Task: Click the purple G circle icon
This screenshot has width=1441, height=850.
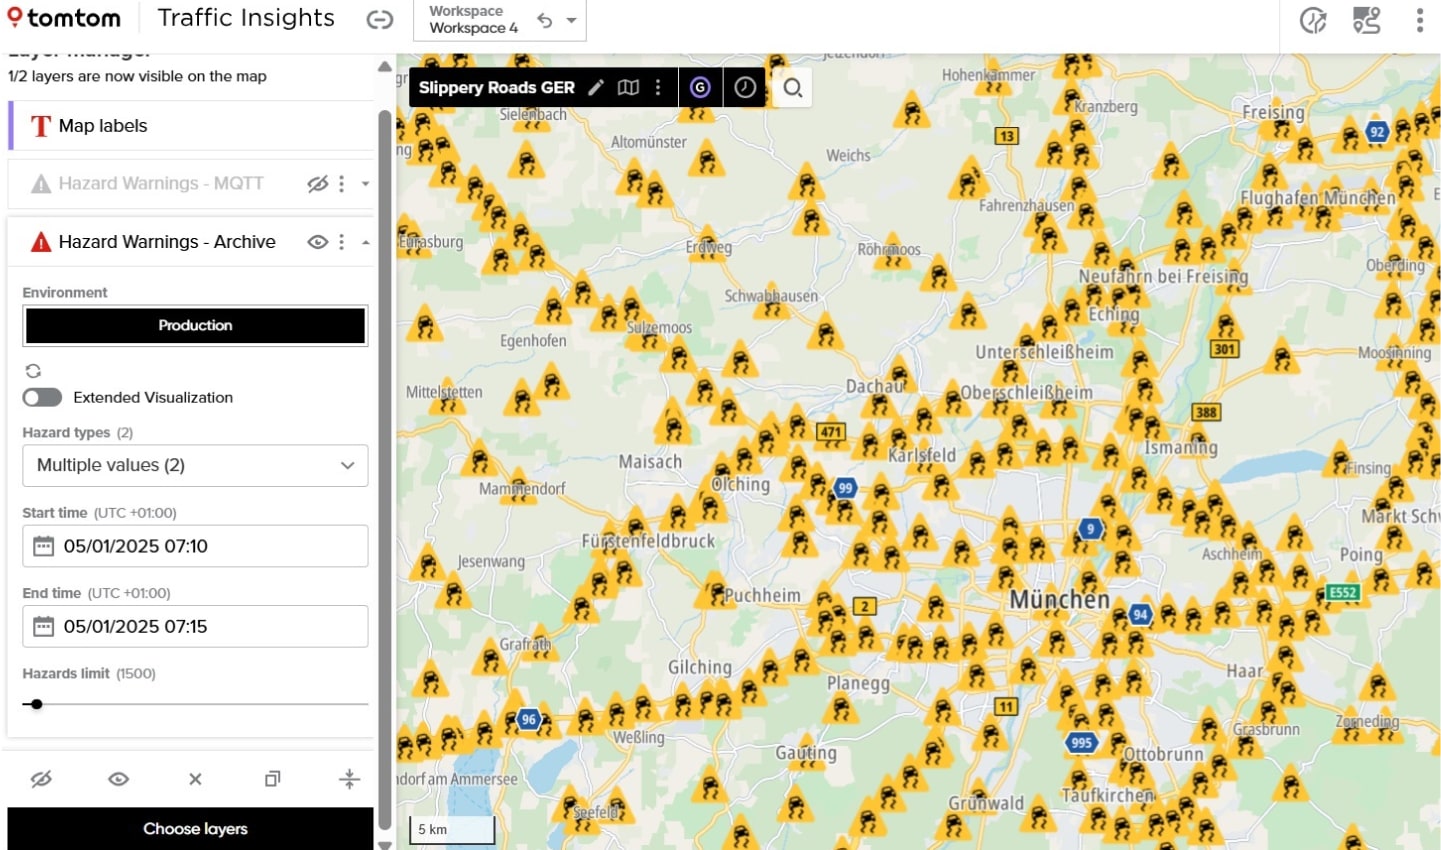Action: tap(700, 87)
